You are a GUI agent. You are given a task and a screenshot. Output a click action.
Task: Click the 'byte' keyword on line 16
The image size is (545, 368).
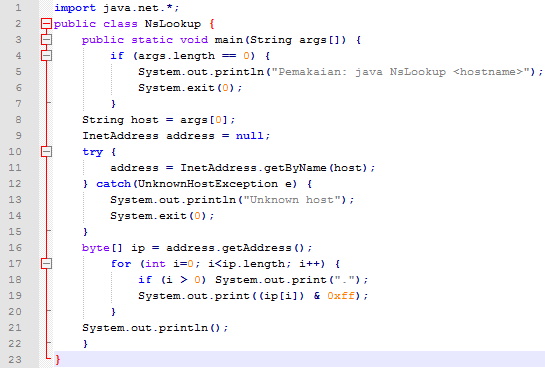pyautogui.click(x=96, y=248)
